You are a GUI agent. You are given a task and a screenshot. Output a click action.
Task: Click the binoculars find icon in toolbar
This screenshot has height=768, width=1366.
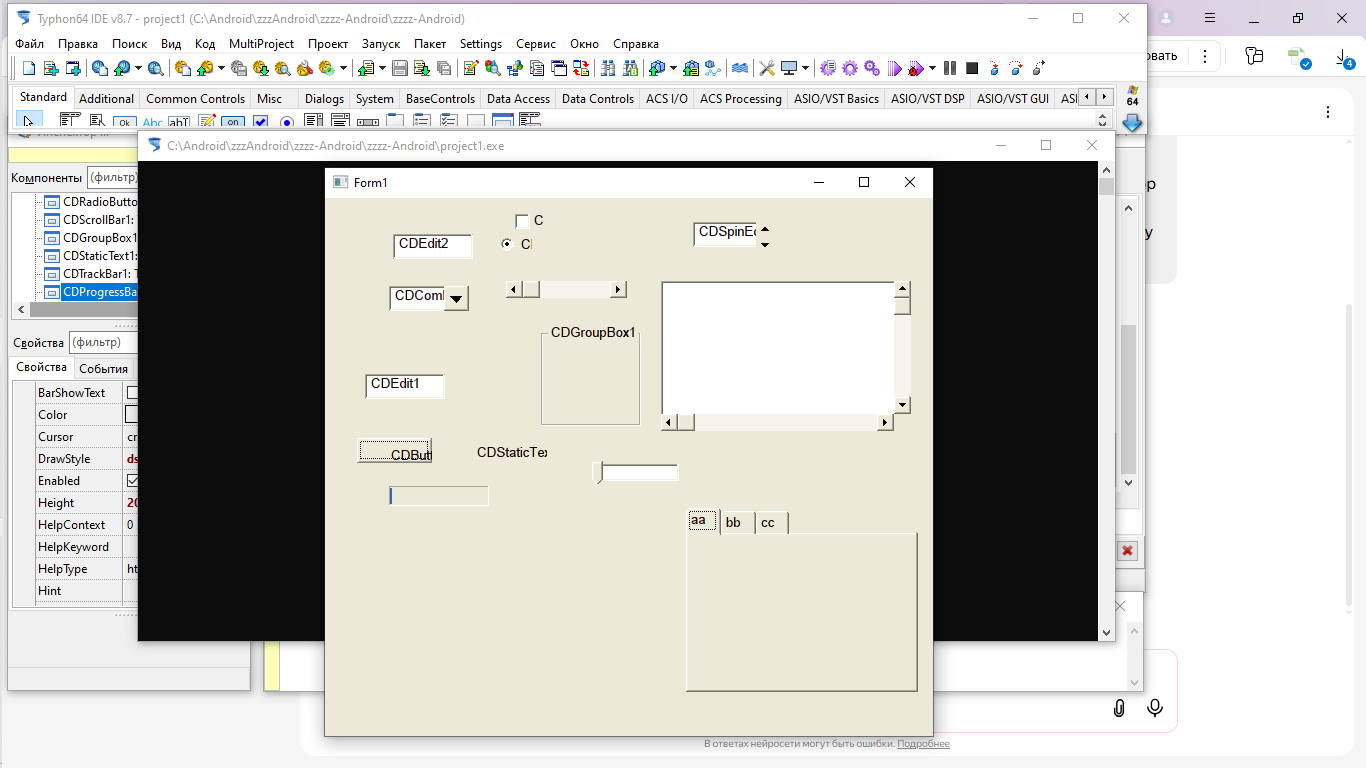point(607,68)
